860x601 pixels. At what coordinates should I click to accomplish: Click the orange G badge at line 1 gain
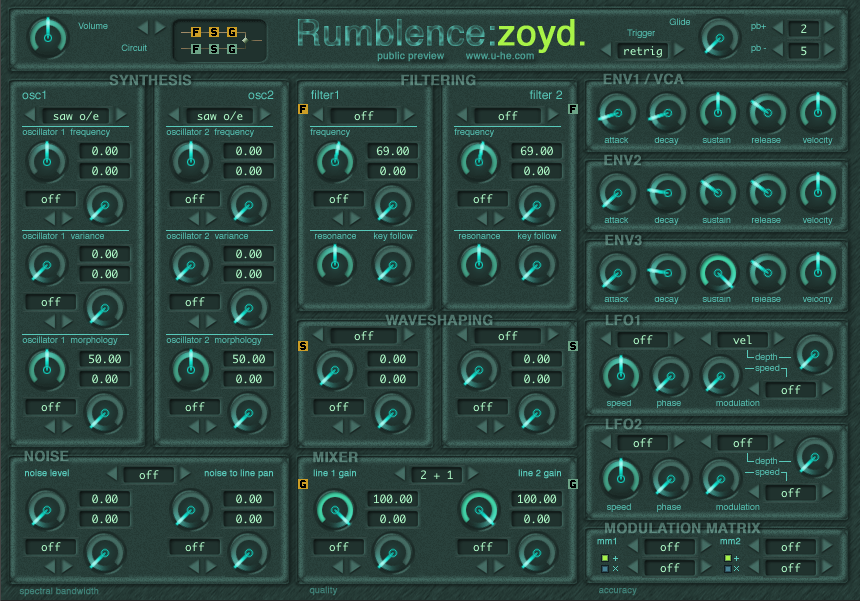point(303,484)
